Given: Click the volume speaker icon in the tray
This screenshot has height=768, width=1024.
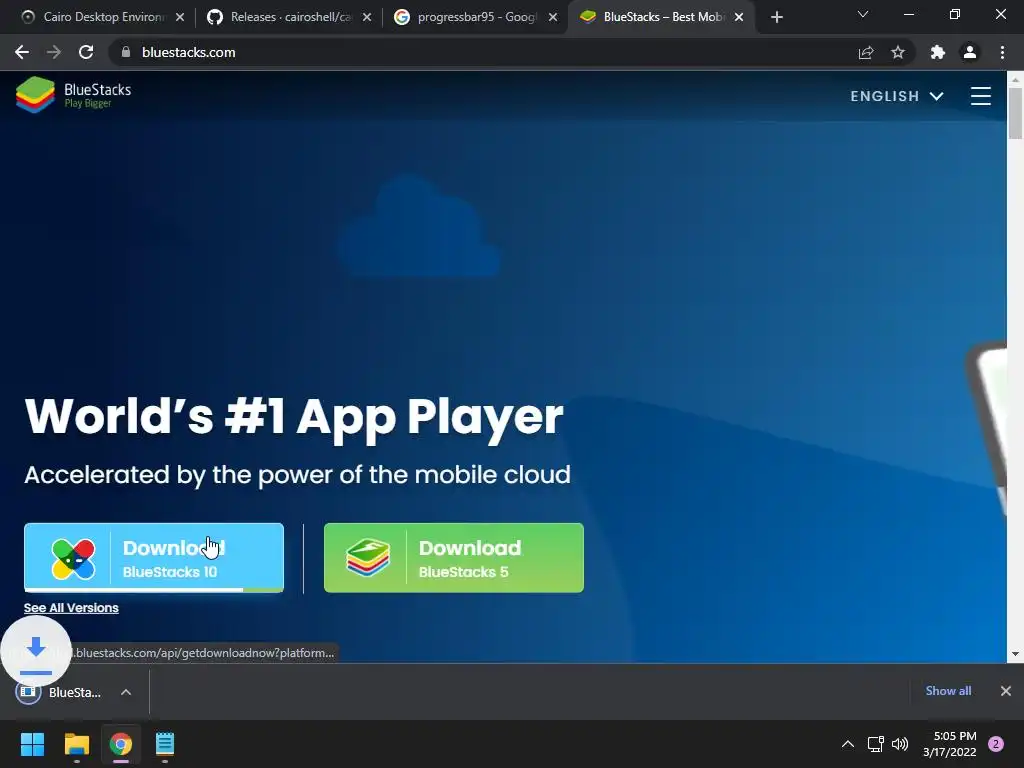Looking at the screenshot, I should [900, 744].
